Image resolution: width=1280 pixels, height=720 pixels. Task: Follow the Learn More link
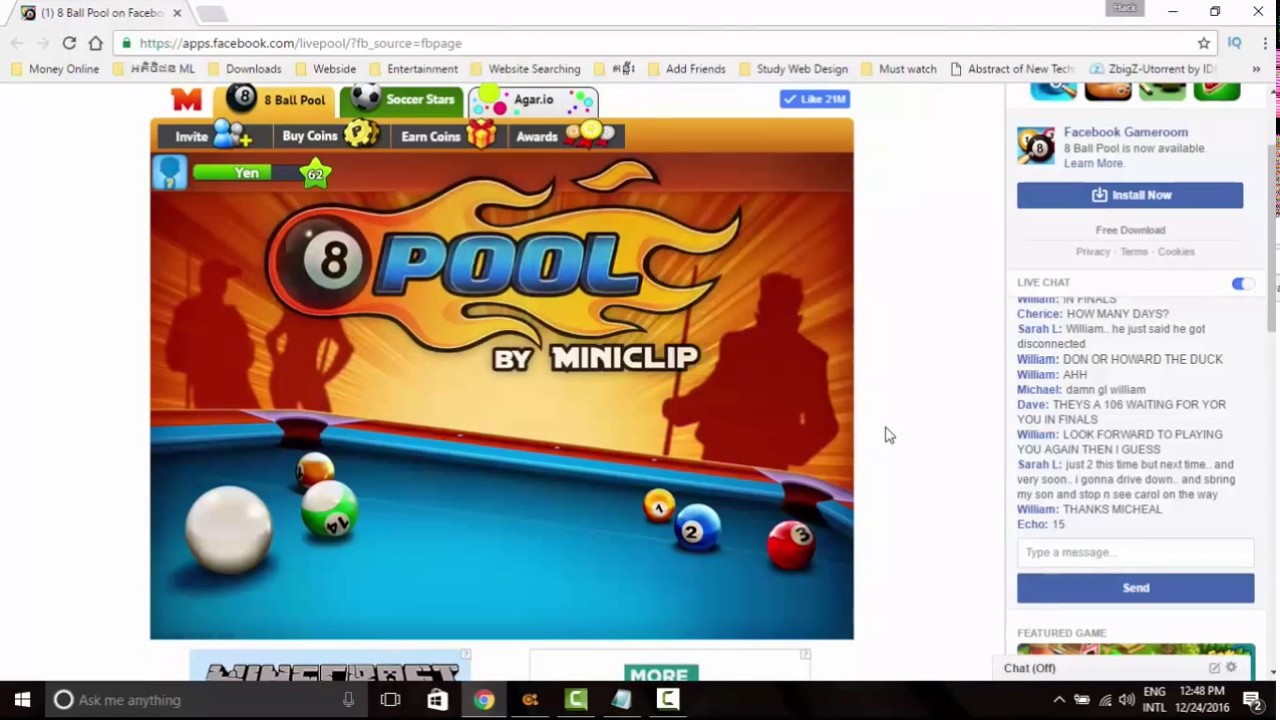[x=1093, y=163]
